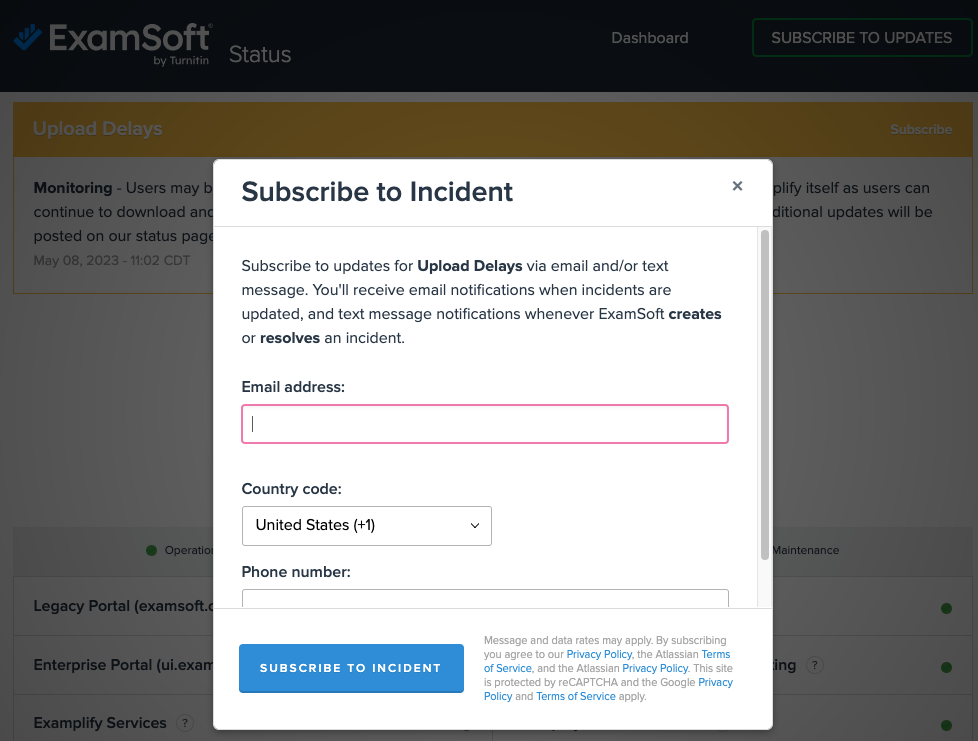Open Google Terms of Service link
The image size is (978, 741).
coord(576,696)
